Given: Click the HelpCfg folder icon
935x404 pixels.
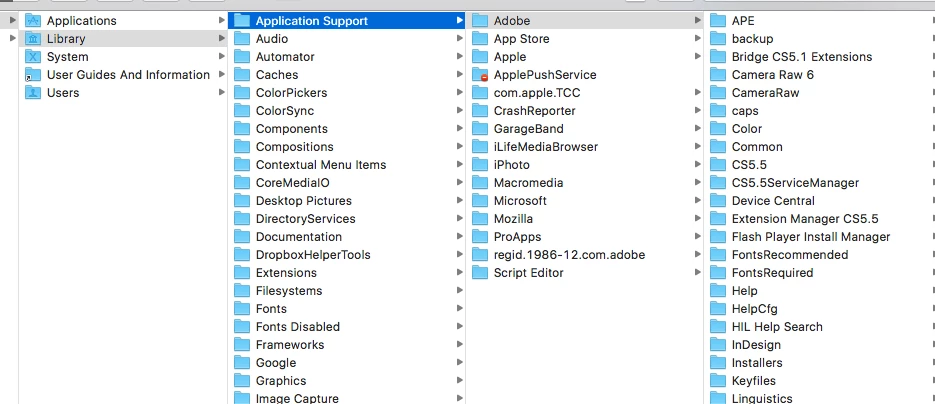Looking at the screenshot, I should pyautogui.click(x=718, y=309).
